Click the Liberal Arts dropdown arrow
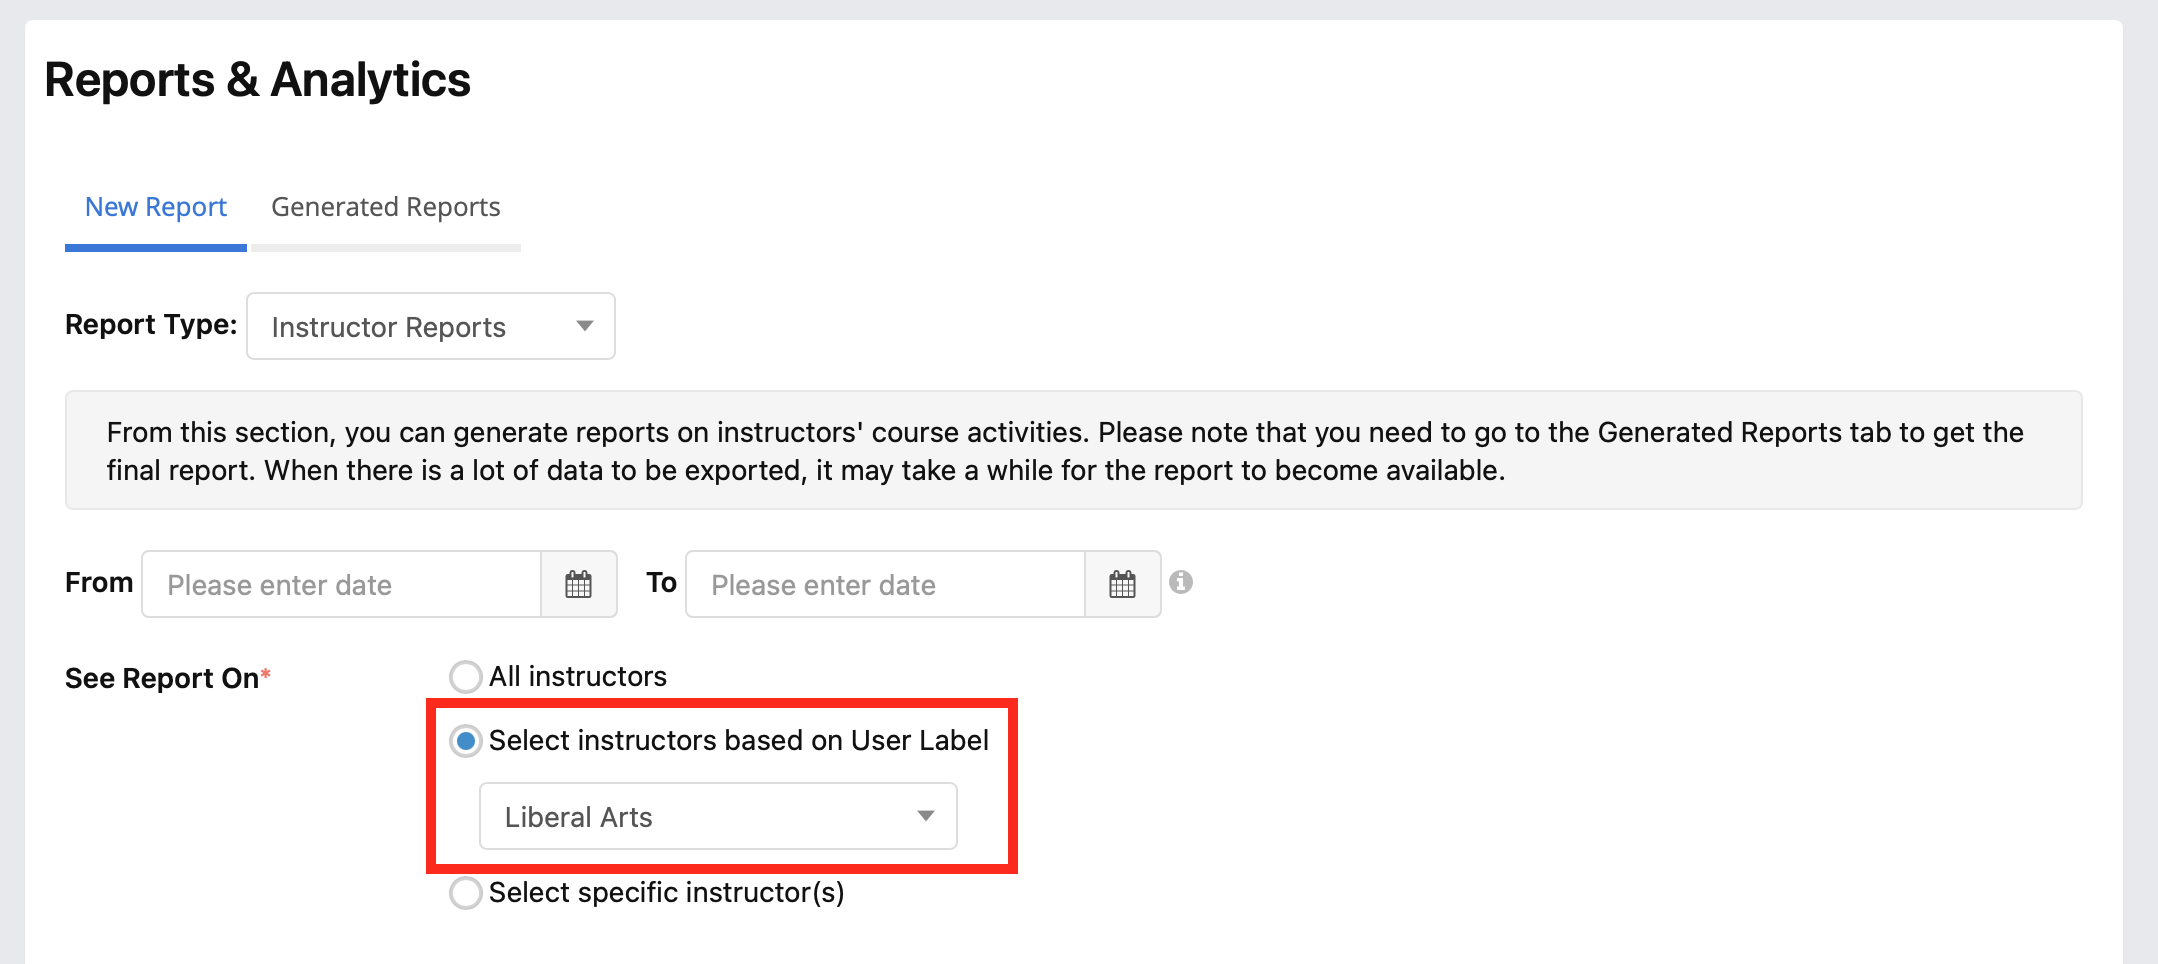 tap(926, 816)
